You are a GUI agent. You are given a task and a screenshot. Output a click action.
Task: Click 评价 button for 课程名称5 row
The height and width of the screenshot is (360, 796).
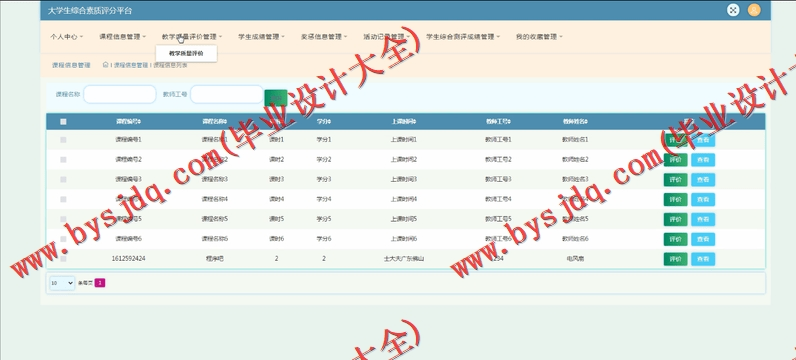point(675,219)
